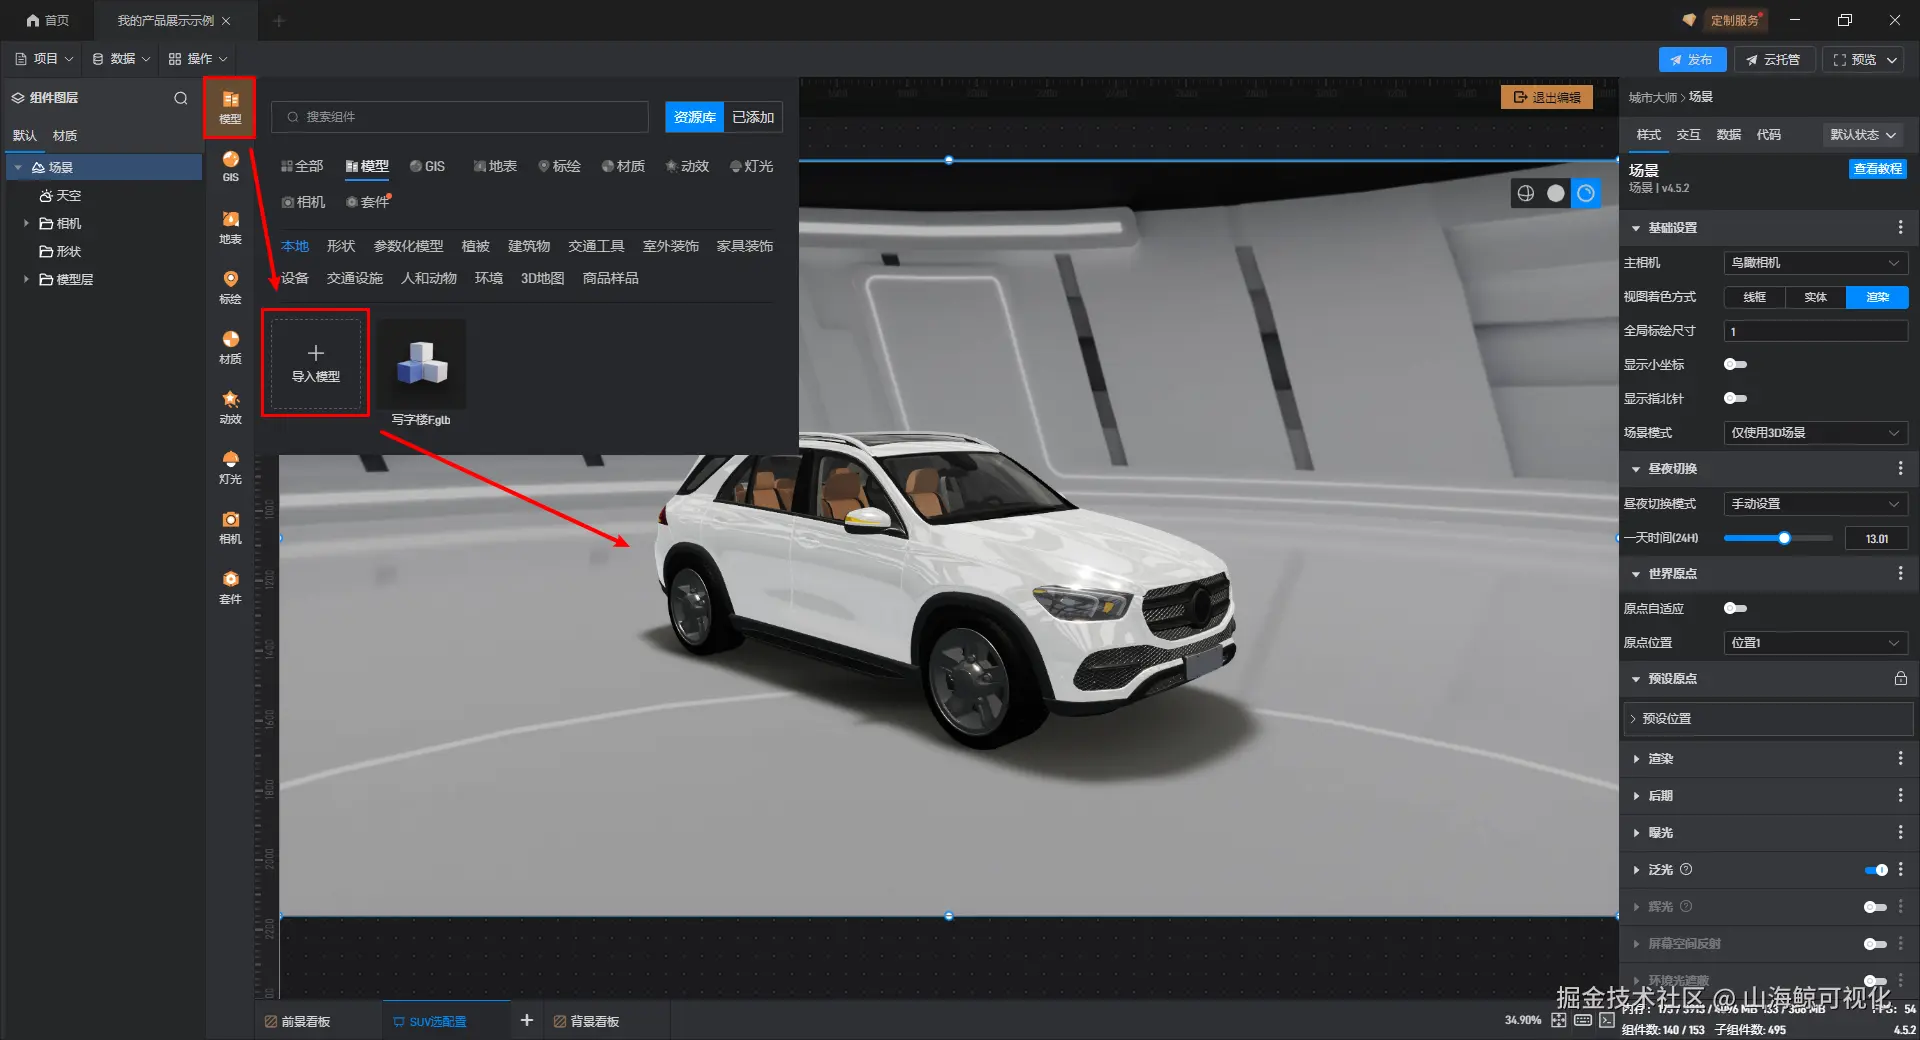Open the 动效 component sidebar icon
Screen dimensions: 1920x1040
(x=230, y=407)
